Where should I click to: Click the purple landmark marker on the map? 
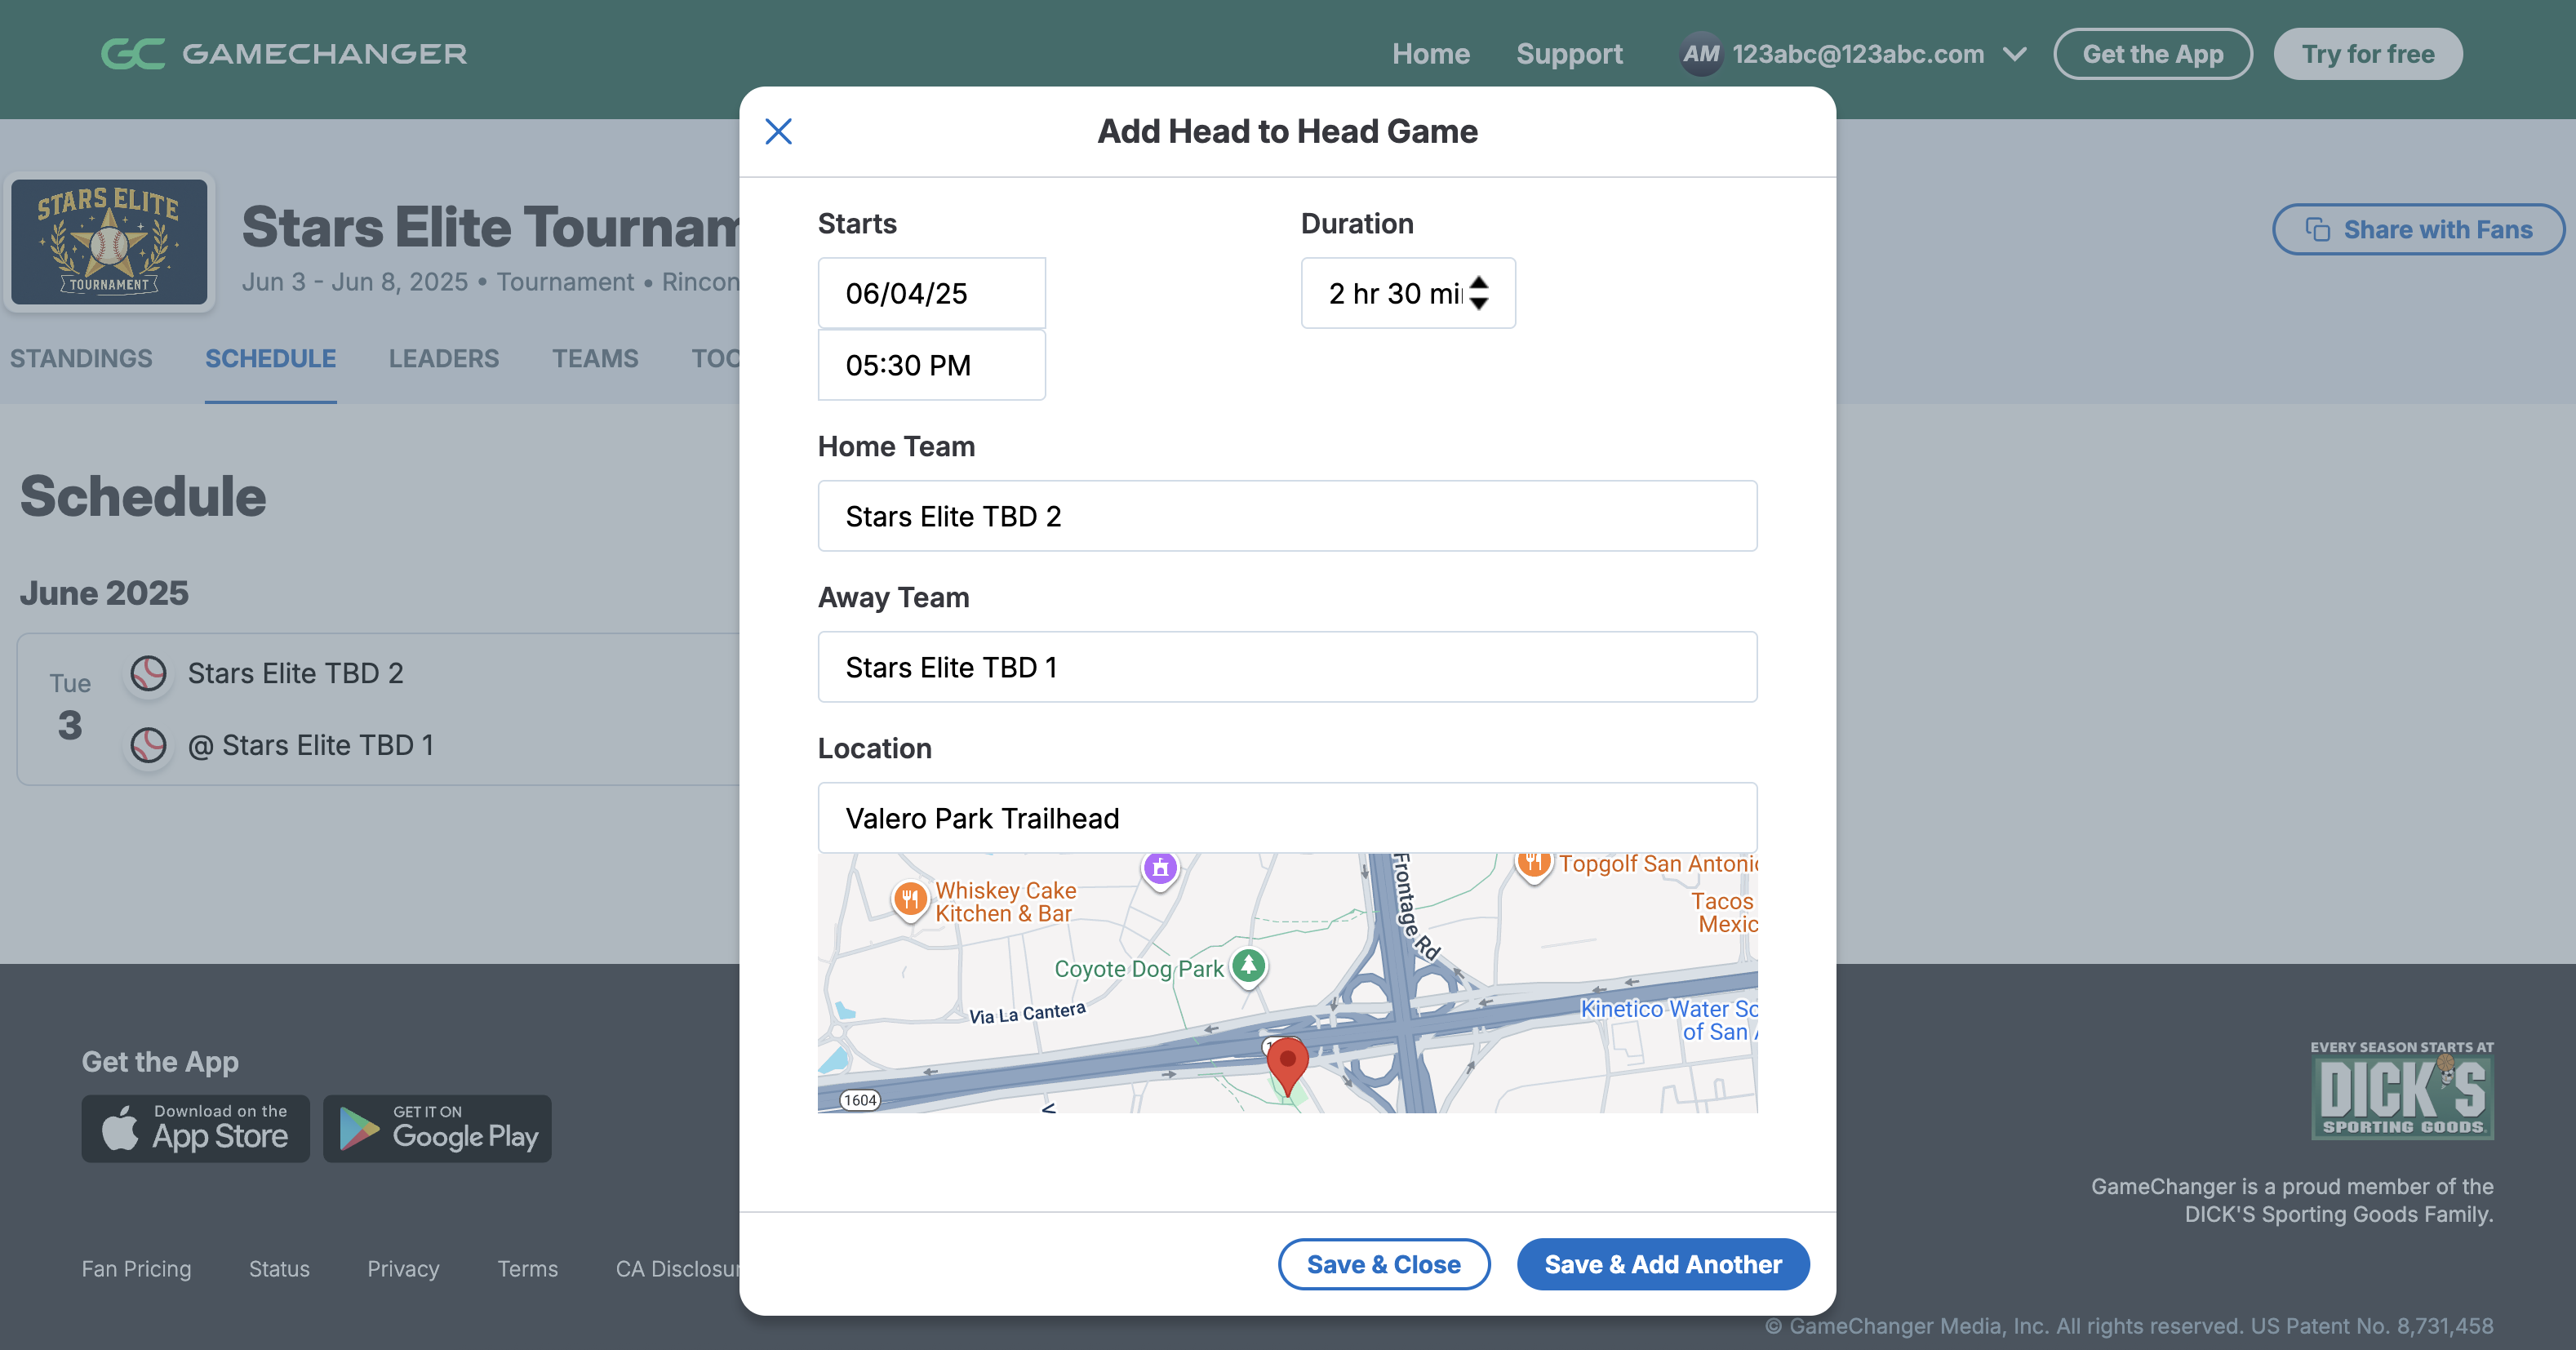1160,868
